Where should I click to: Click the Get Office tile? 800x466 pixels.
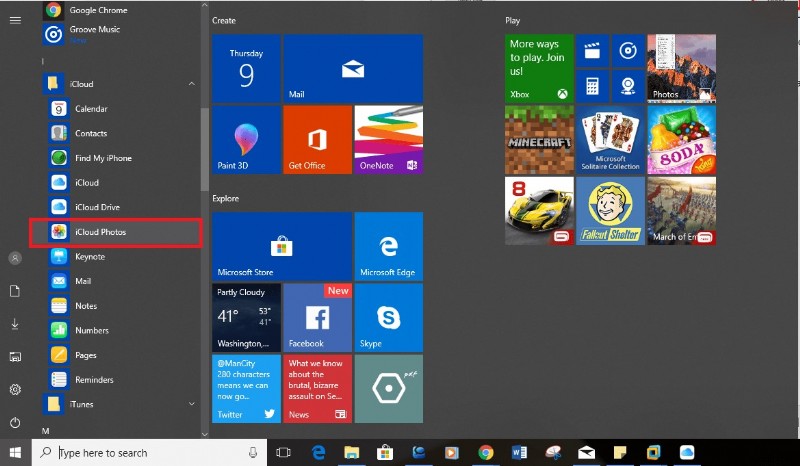(x=317, y=140)
